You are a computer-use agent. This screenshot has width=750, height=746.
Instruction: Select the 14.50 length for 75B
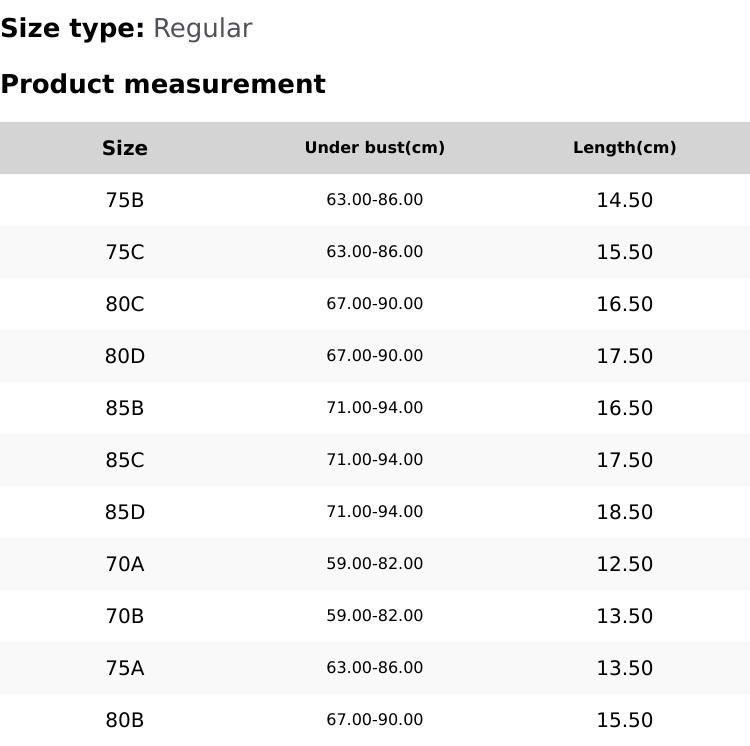coord(624,200)
